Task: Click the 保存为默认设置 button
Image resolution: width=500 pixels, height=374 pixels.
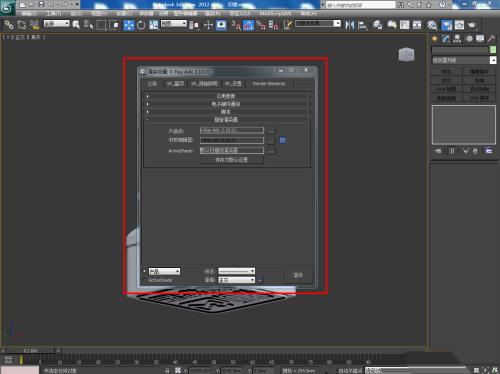Action: click(232, 160)
